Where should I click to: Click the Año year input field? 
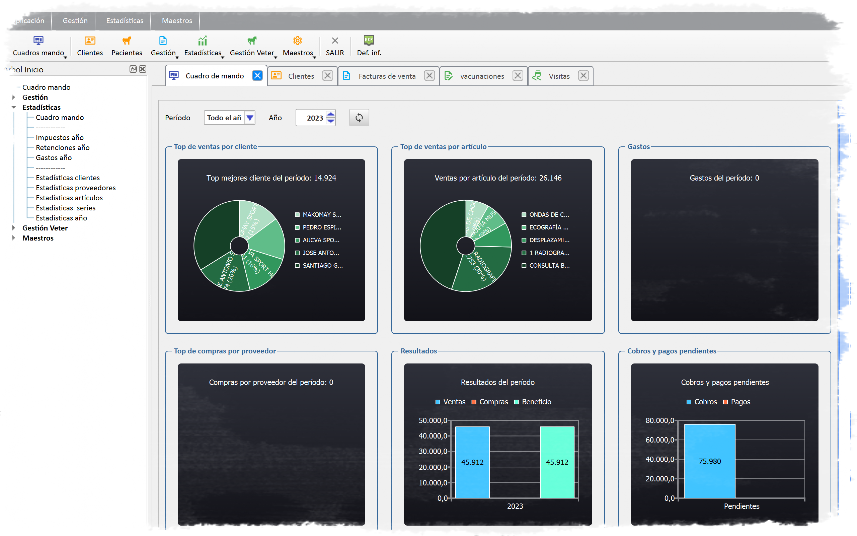(x=311, y=118)
